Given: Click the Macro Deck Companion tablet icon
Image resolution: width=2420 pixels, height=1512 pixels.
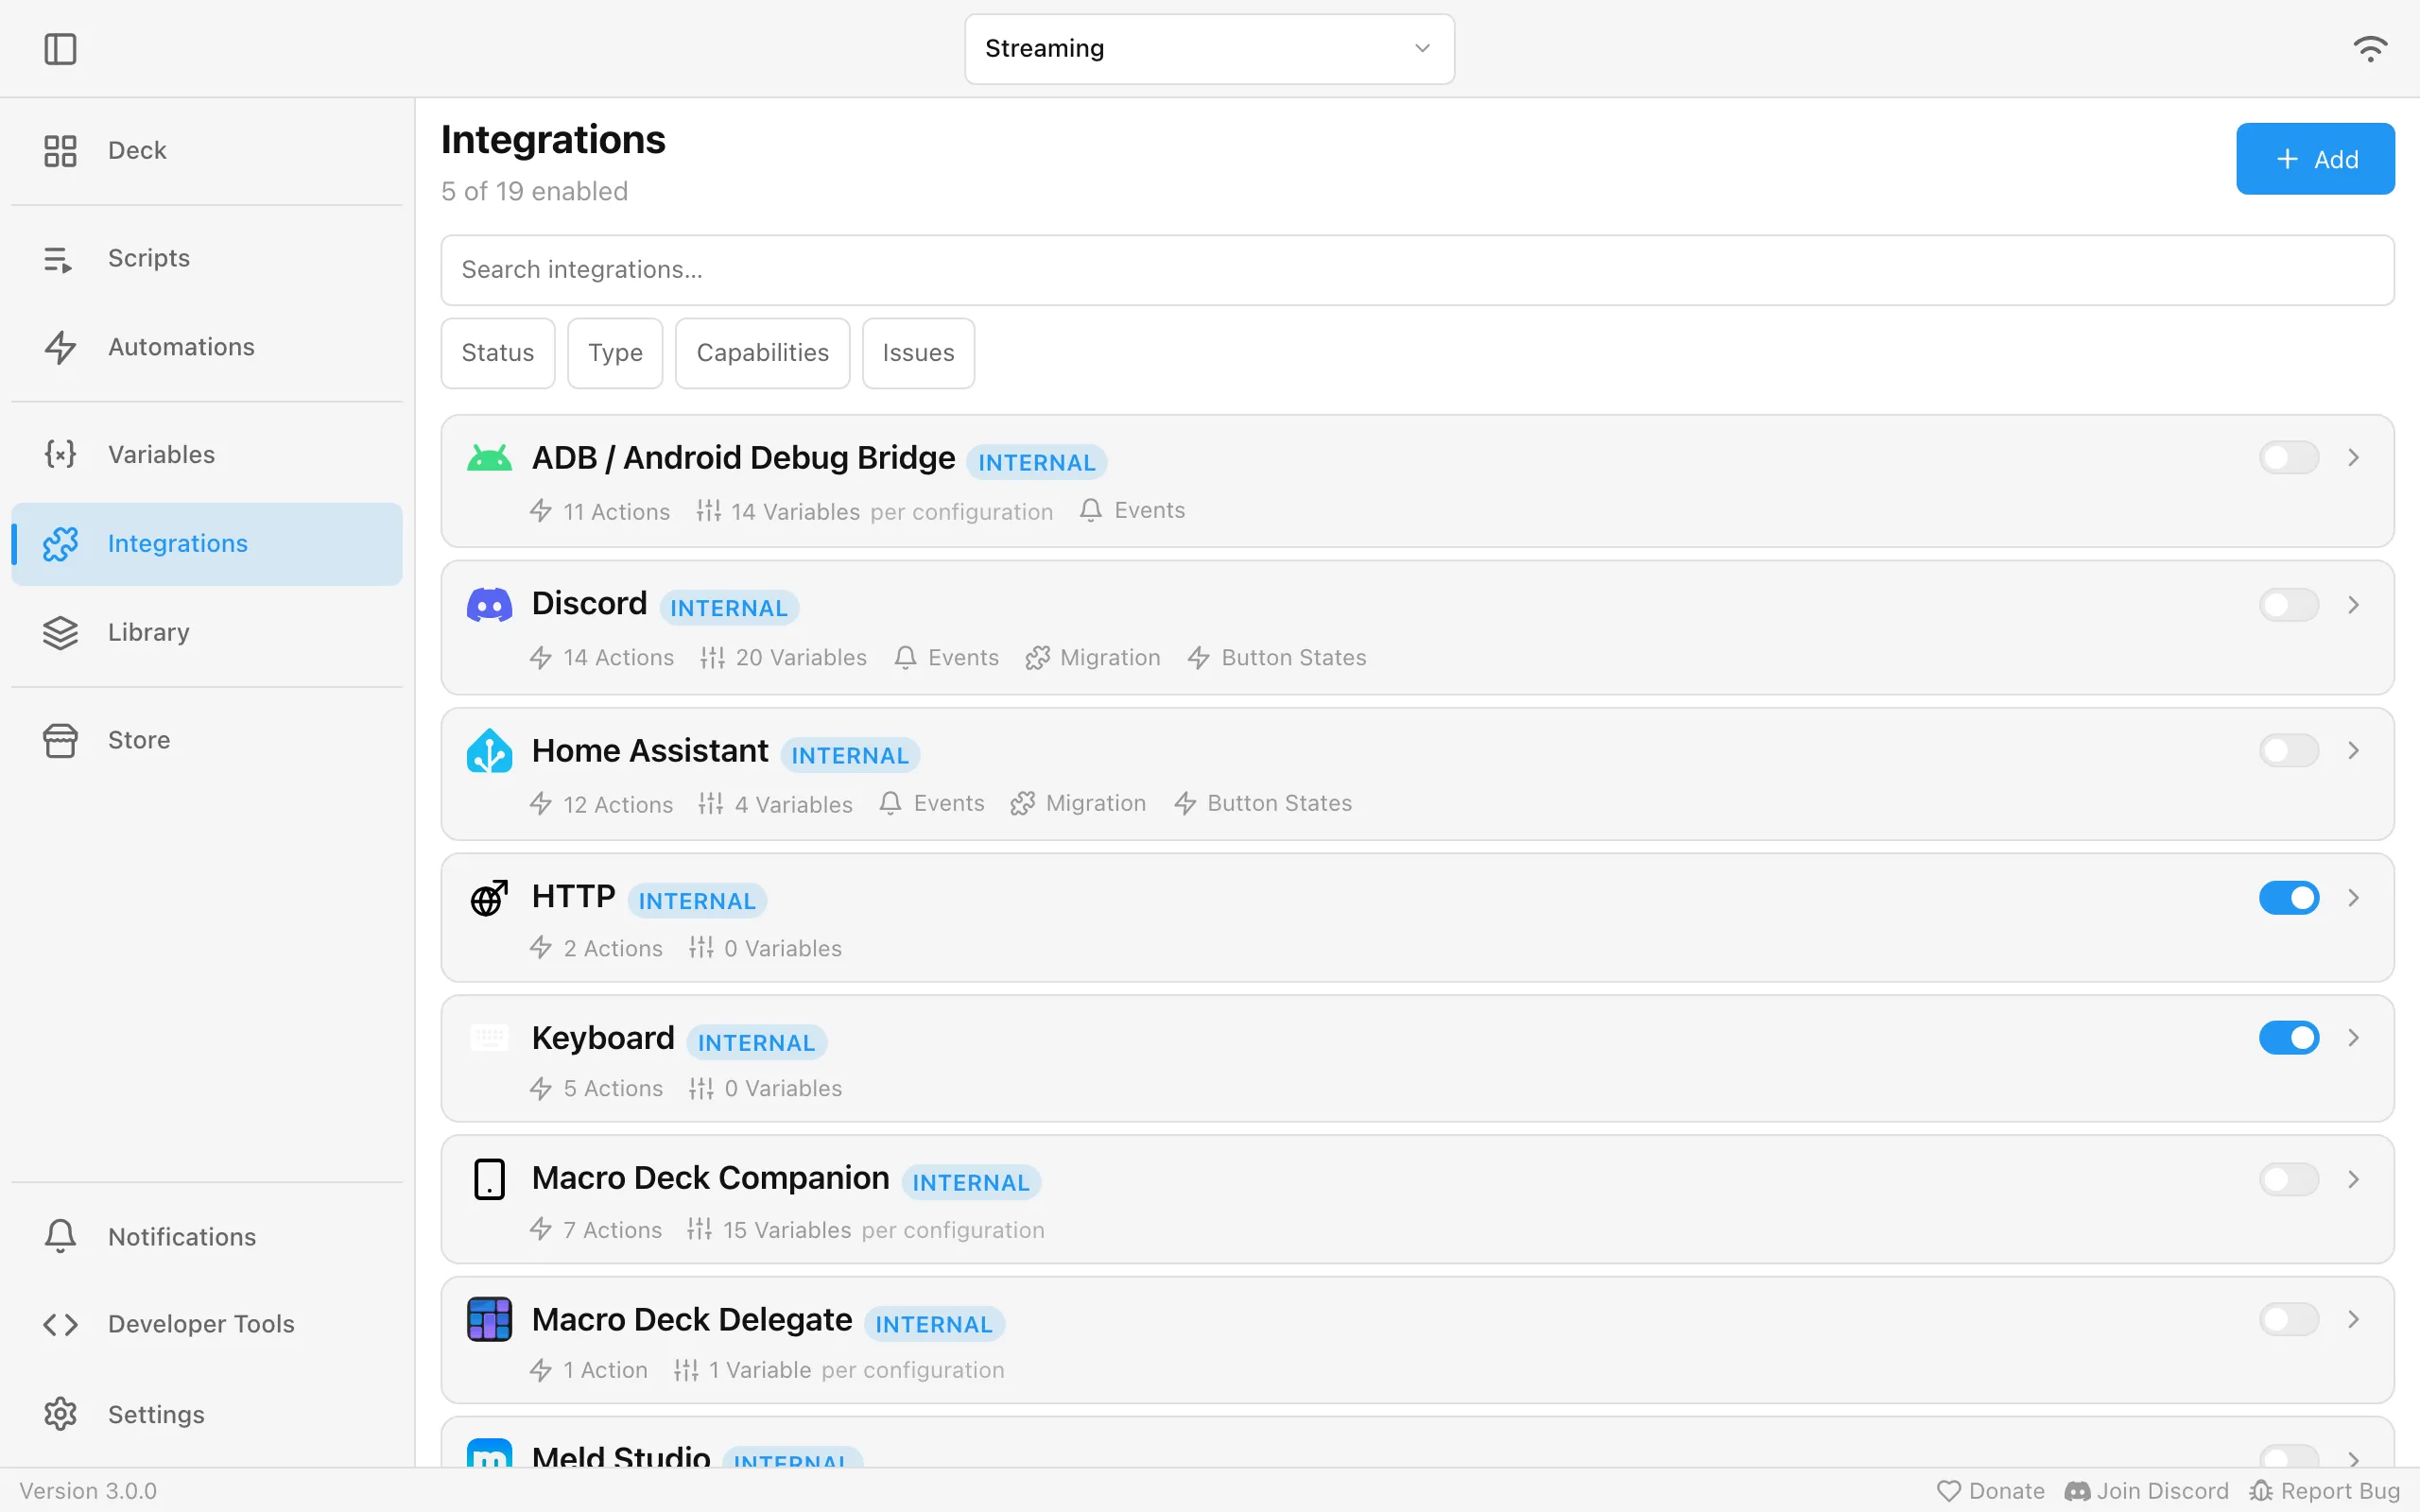Looking at the screenshot, I should (x=489, y=1179).
